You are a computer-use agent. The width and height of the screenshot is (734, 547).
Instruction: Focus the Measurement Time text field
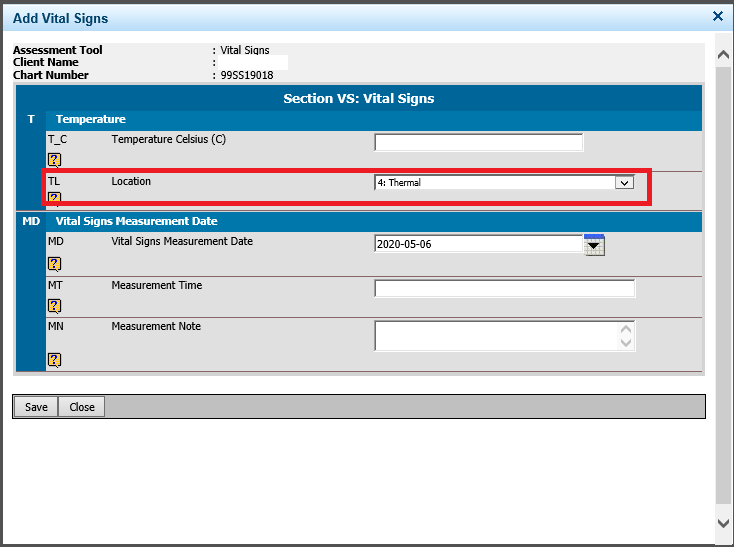pos(504,289)
